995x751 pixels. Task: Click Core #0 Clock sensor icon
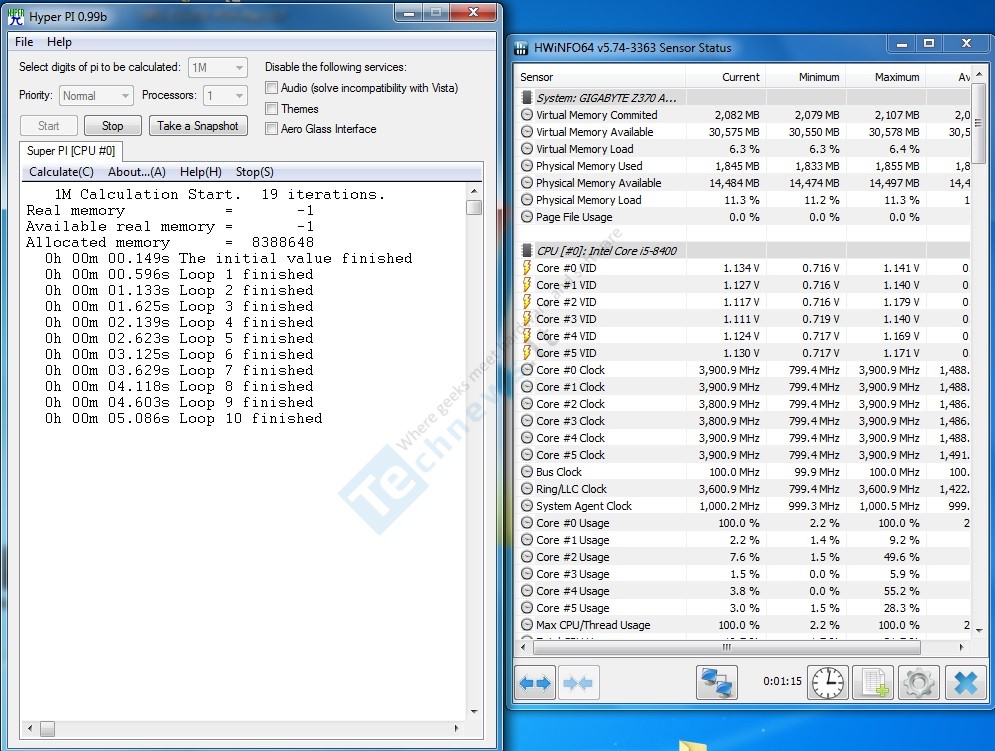point(527,369)
